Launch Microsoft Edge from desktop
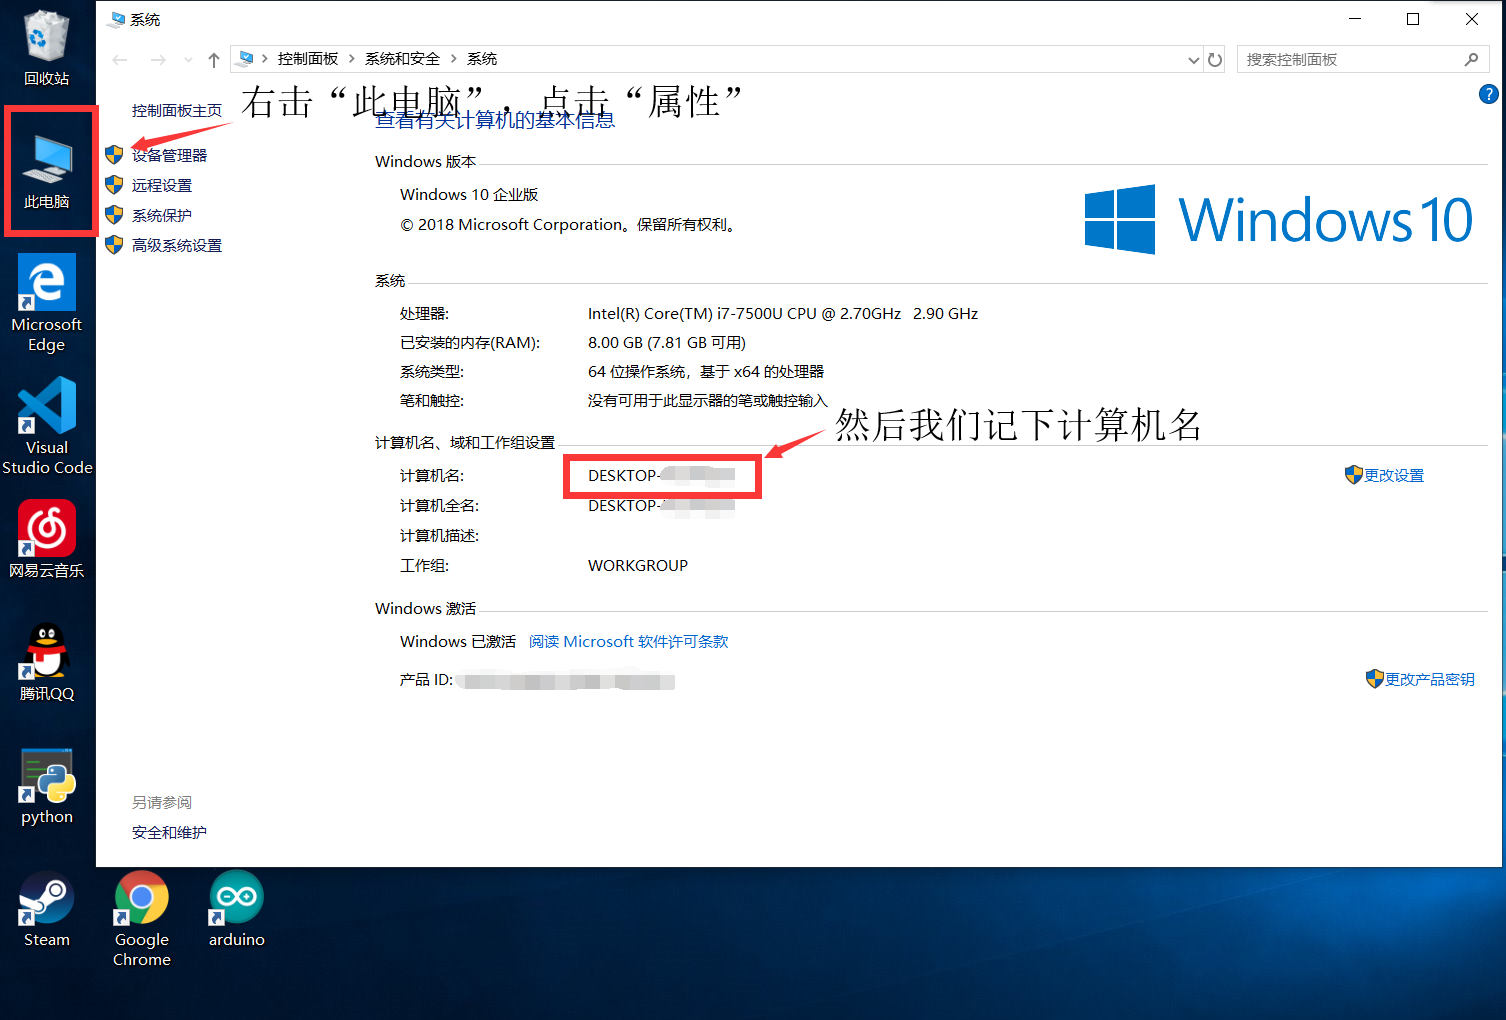This screenshot has height=1020, width=1506. coord(47,303)
